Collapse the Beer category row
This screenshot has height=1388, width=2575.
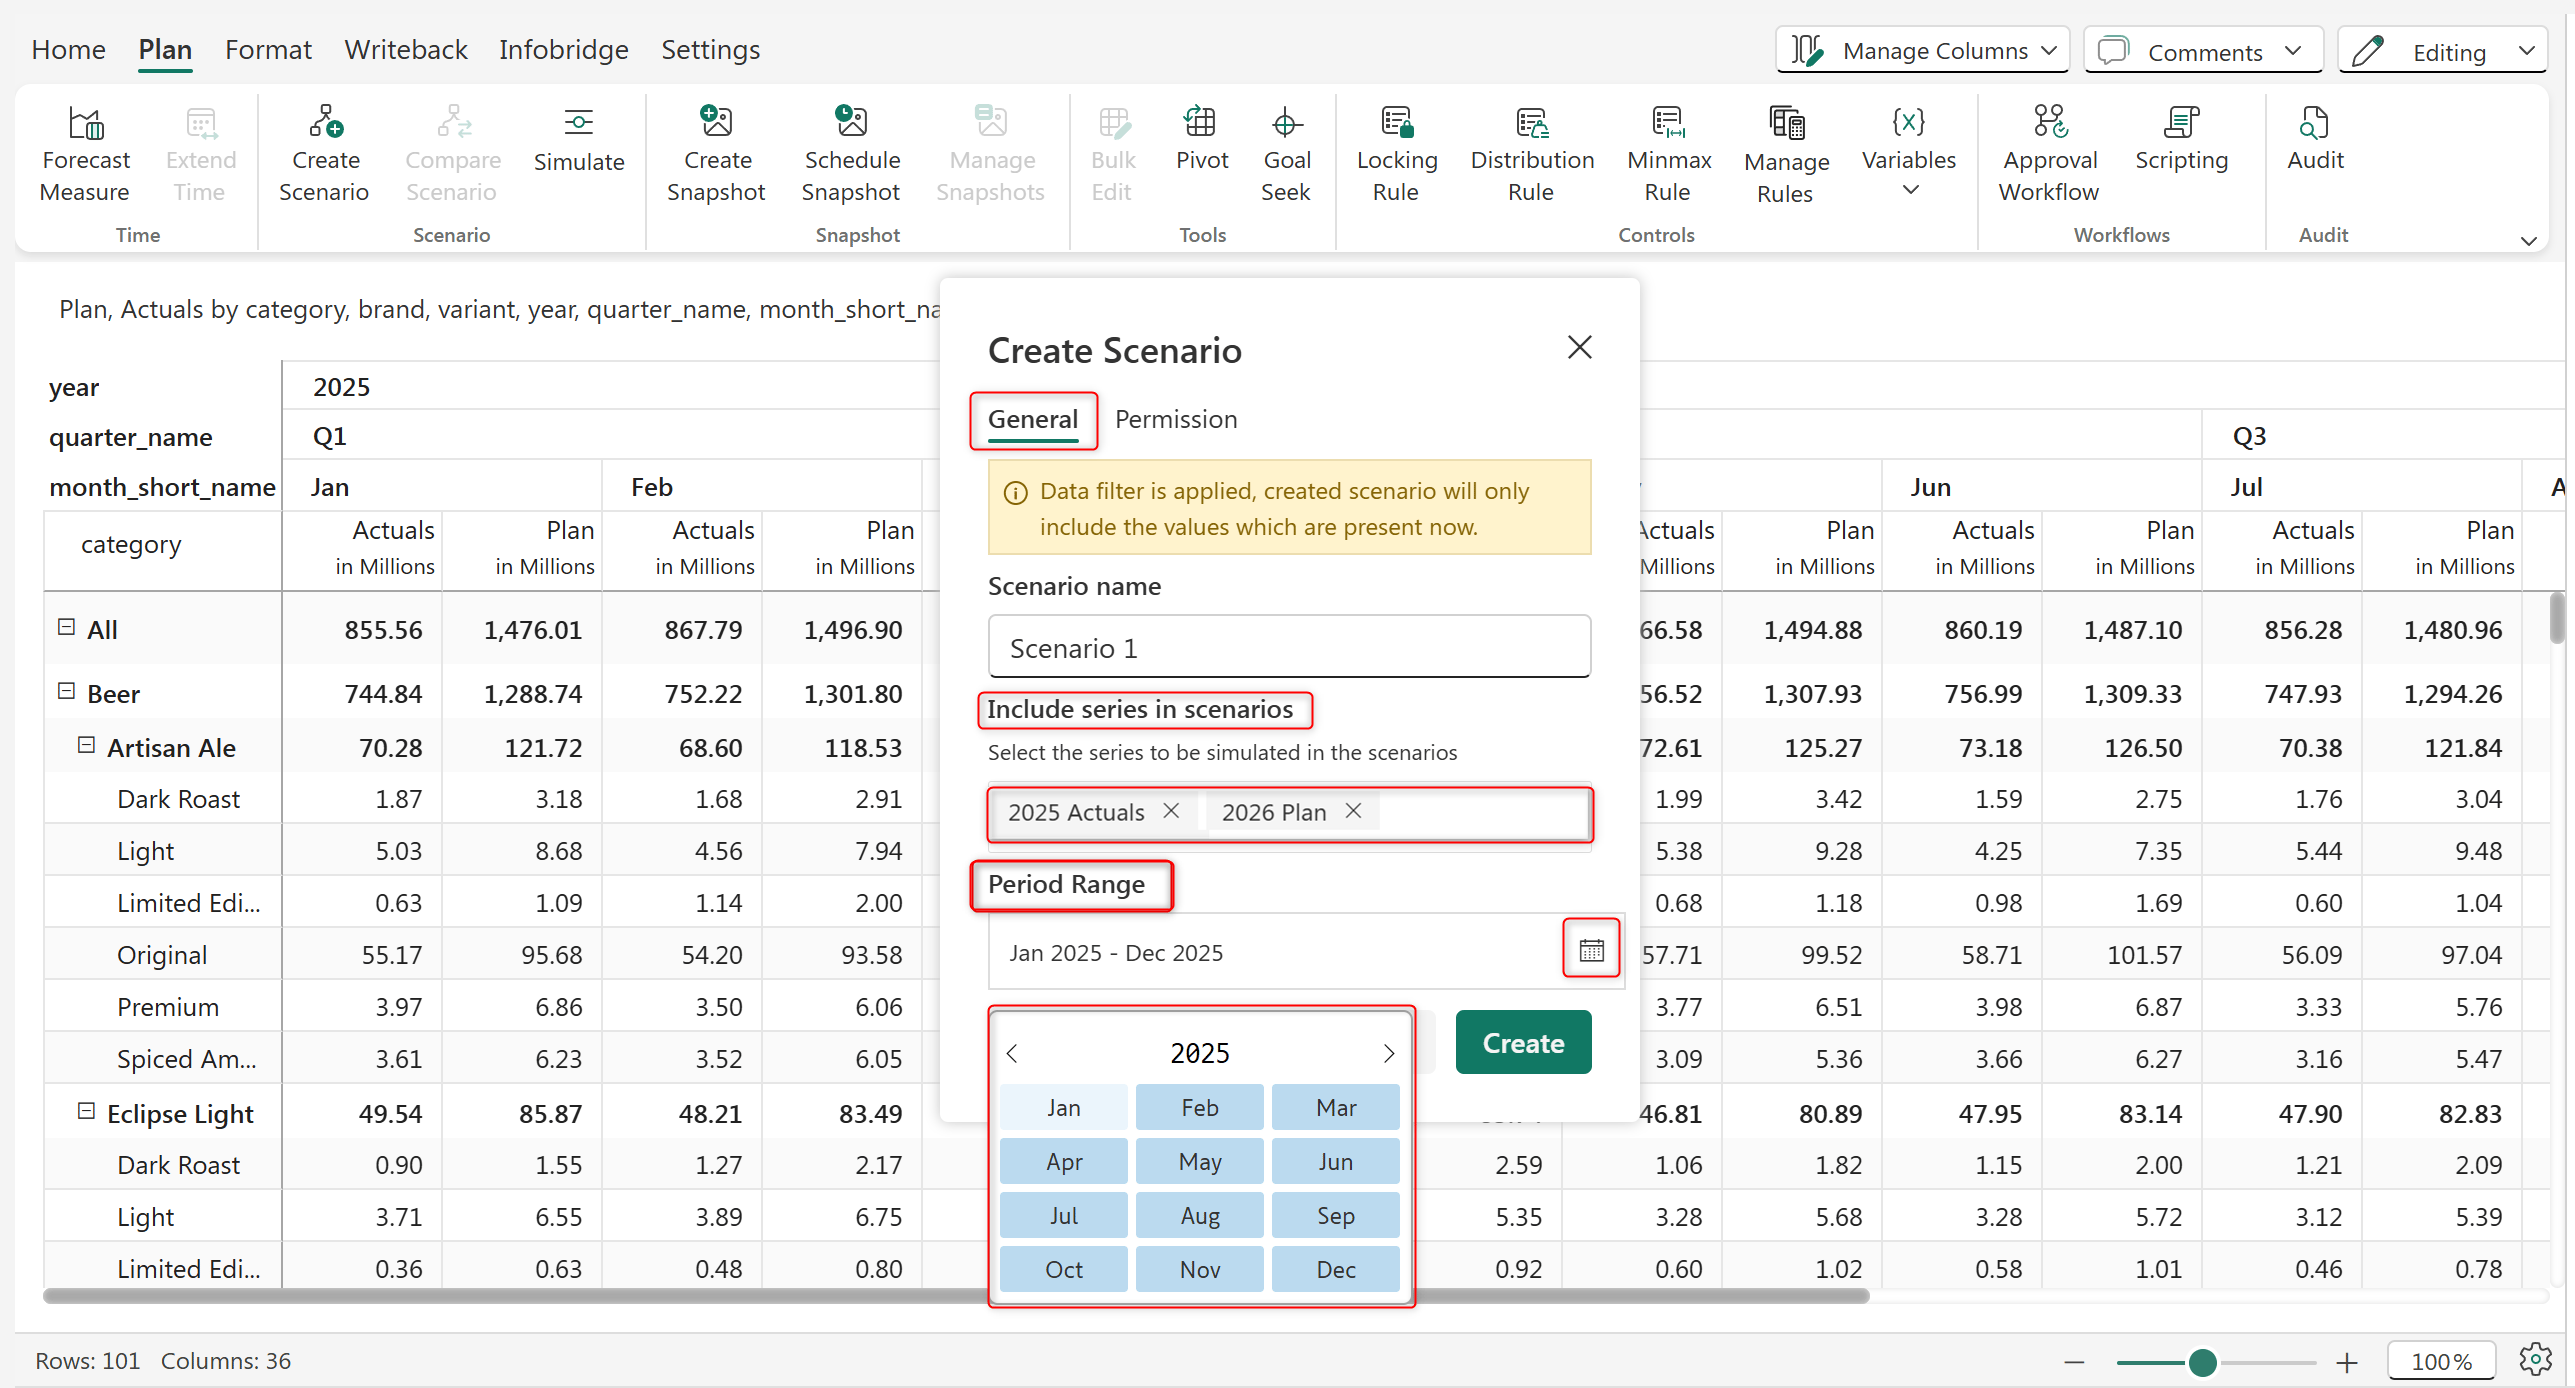coord(67,691)
